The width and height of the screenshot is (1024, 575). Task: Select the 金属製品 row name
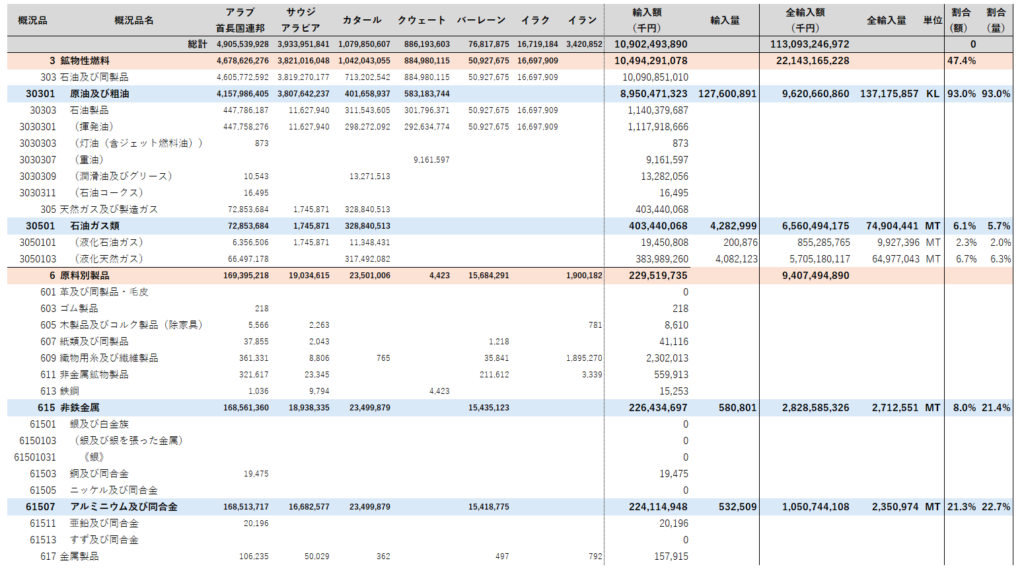(x=79, y=556)
